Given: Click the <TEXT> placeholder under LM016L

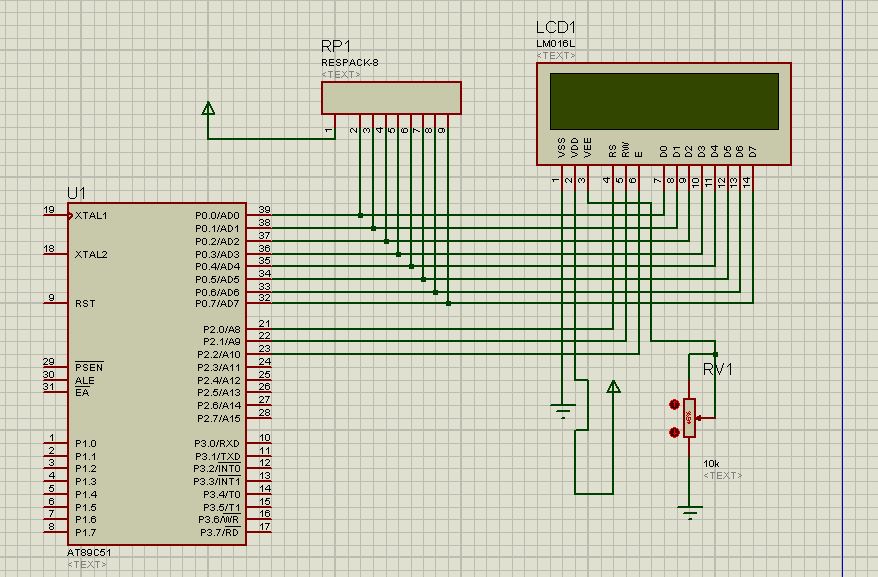Looking at the screenshot, I should 556,55.
